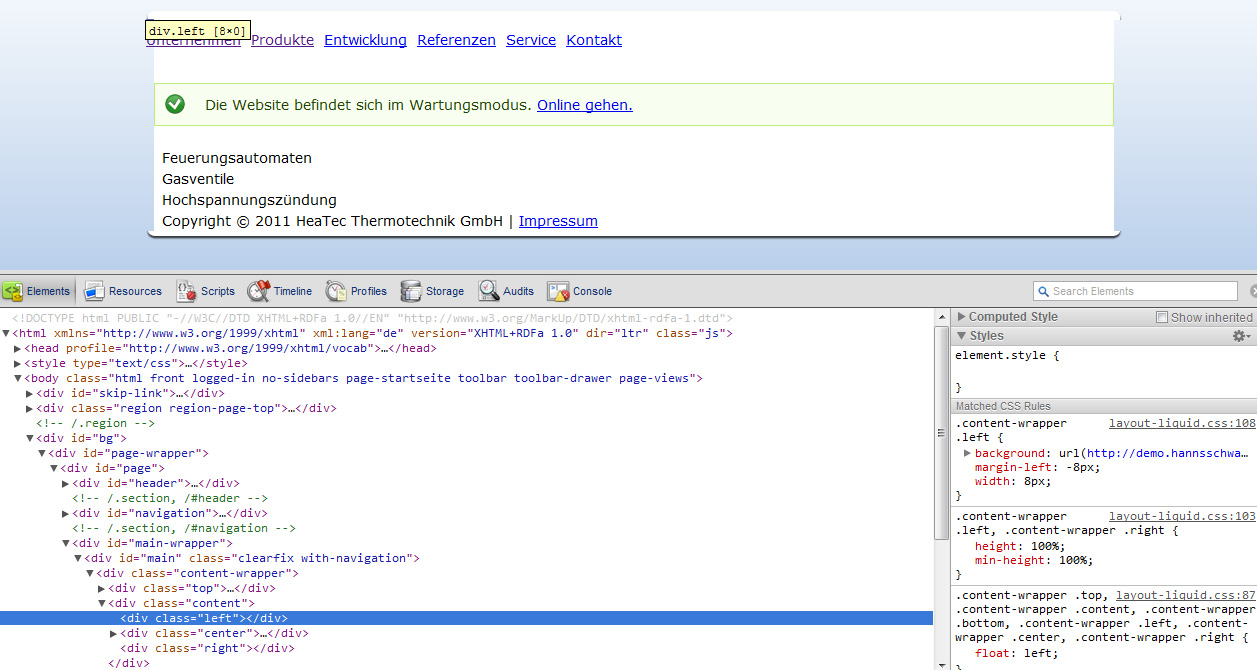
Task: Collapse the div id bg node
Action: pyautogui.click(x=30, y=438)
